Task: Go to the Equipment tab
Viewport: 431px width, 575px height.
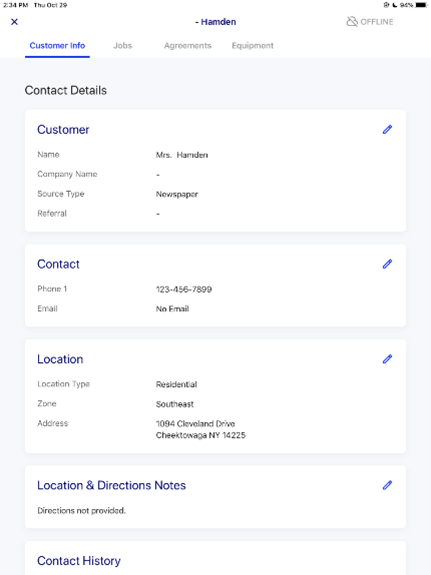Action: click(x=252, y=45)
